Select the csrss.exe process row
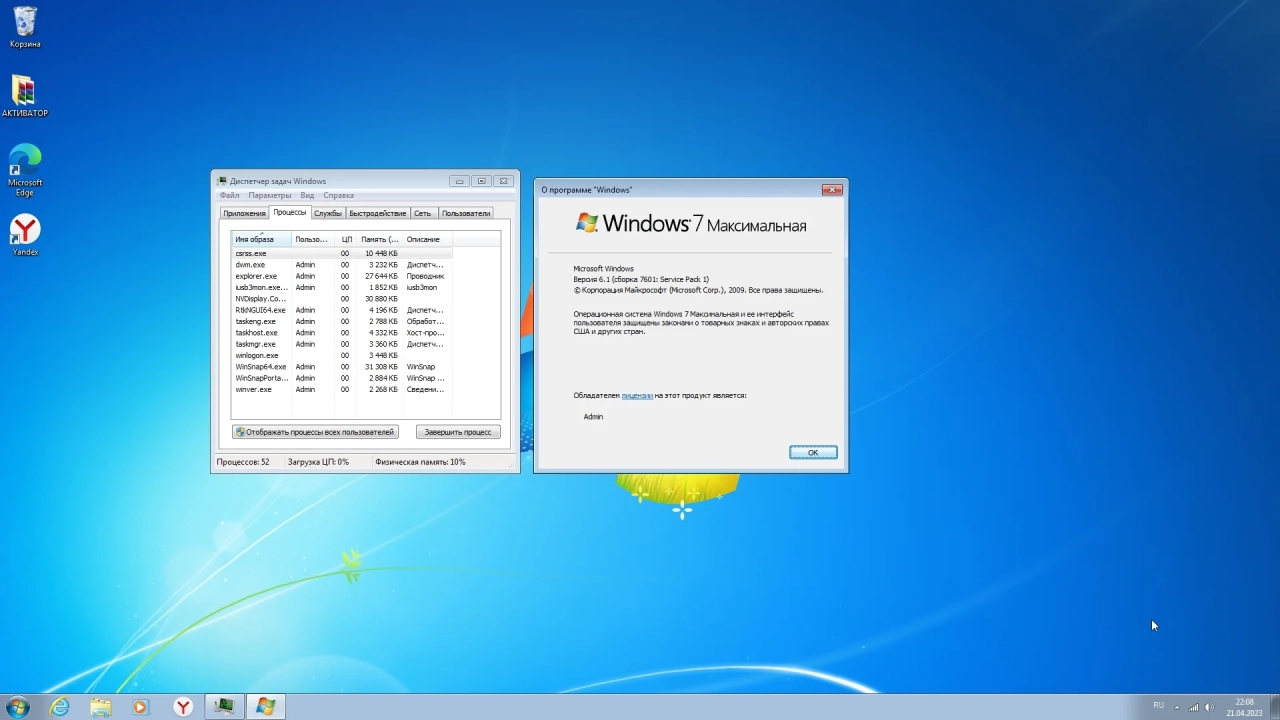 [x=342, y=254]
